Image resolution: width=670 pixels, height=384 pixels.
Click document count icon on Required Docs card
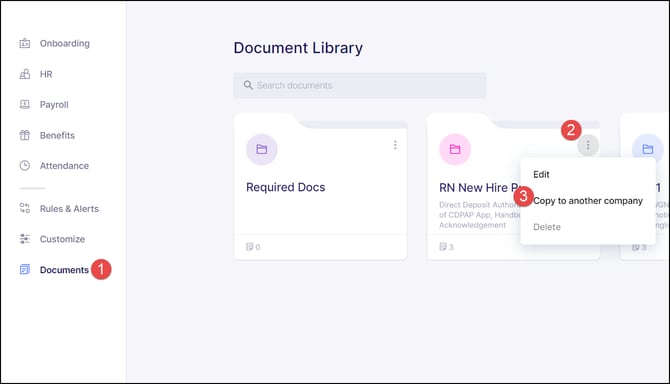tap(250, 246)
